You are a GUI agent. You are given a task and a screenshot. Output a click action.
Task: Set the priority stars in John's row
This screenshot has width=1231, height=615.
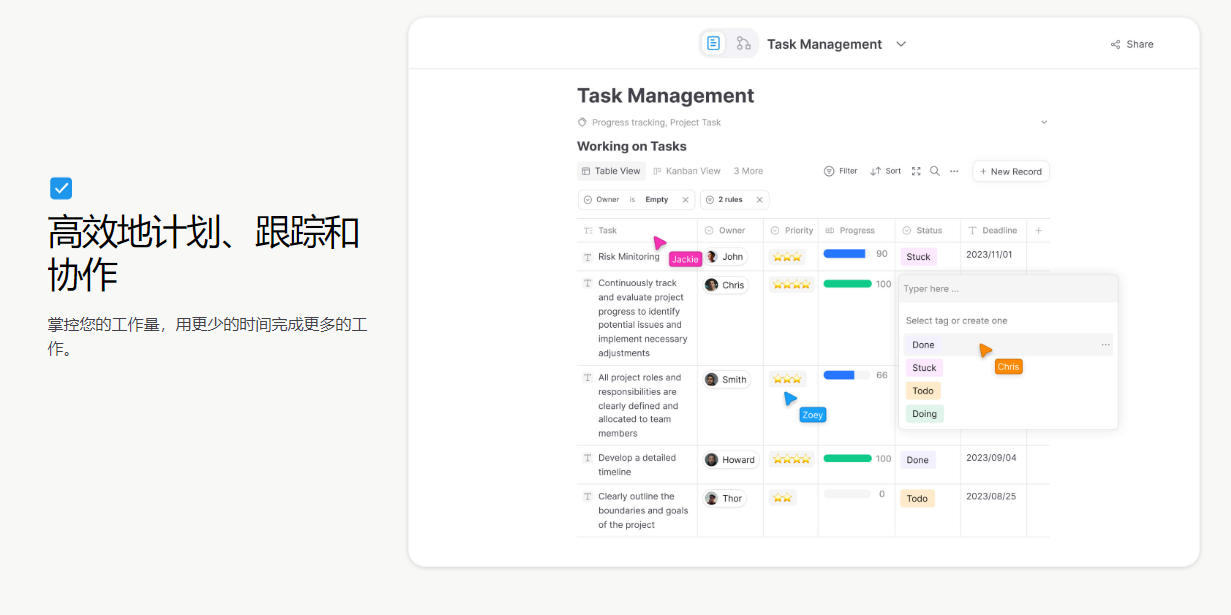coord(787,257)
